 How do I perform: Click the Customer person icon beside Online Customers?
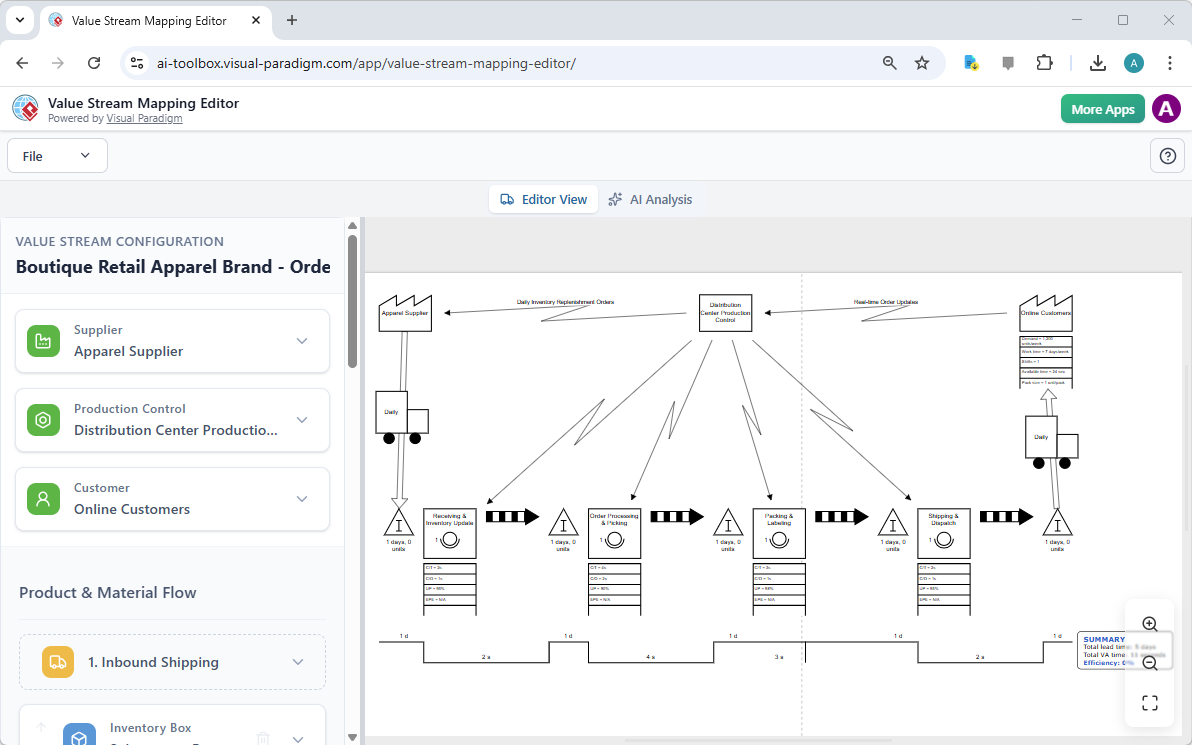(43, 498)
